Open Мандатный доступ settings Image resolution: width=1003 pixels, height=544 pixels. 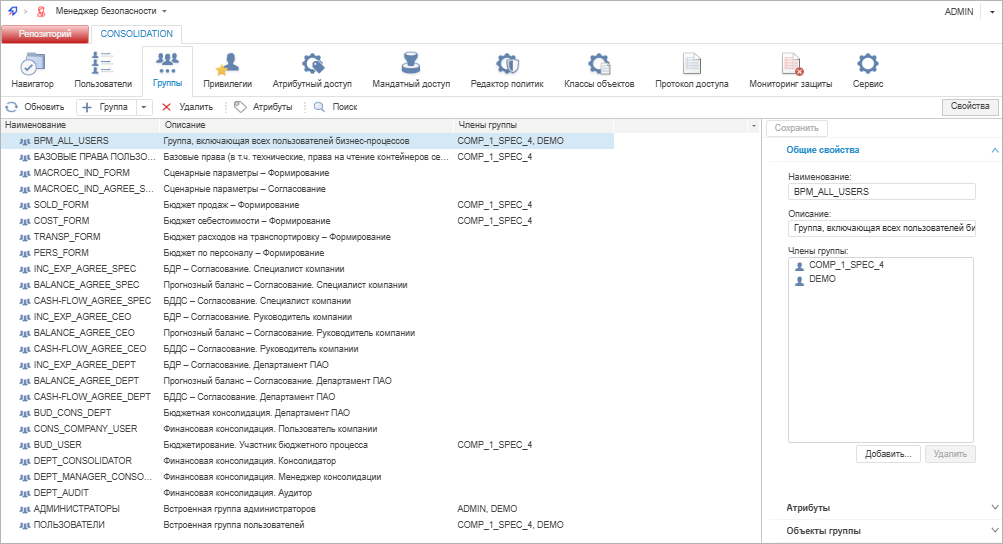[x=411, y=70]
